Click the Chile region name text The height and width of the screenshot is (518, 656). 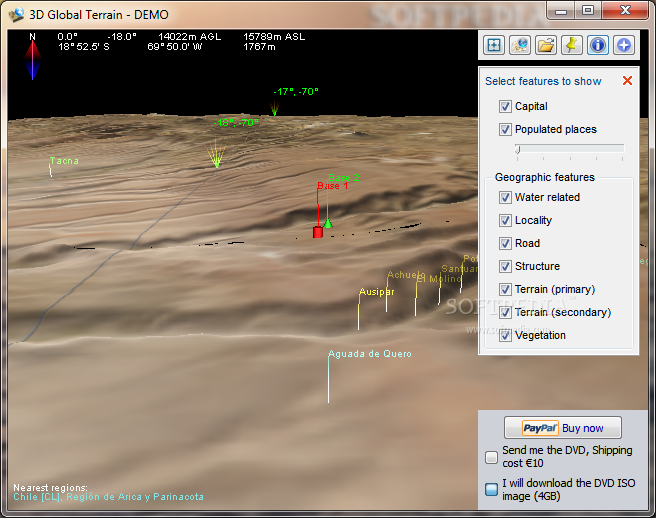coord(108,497)
